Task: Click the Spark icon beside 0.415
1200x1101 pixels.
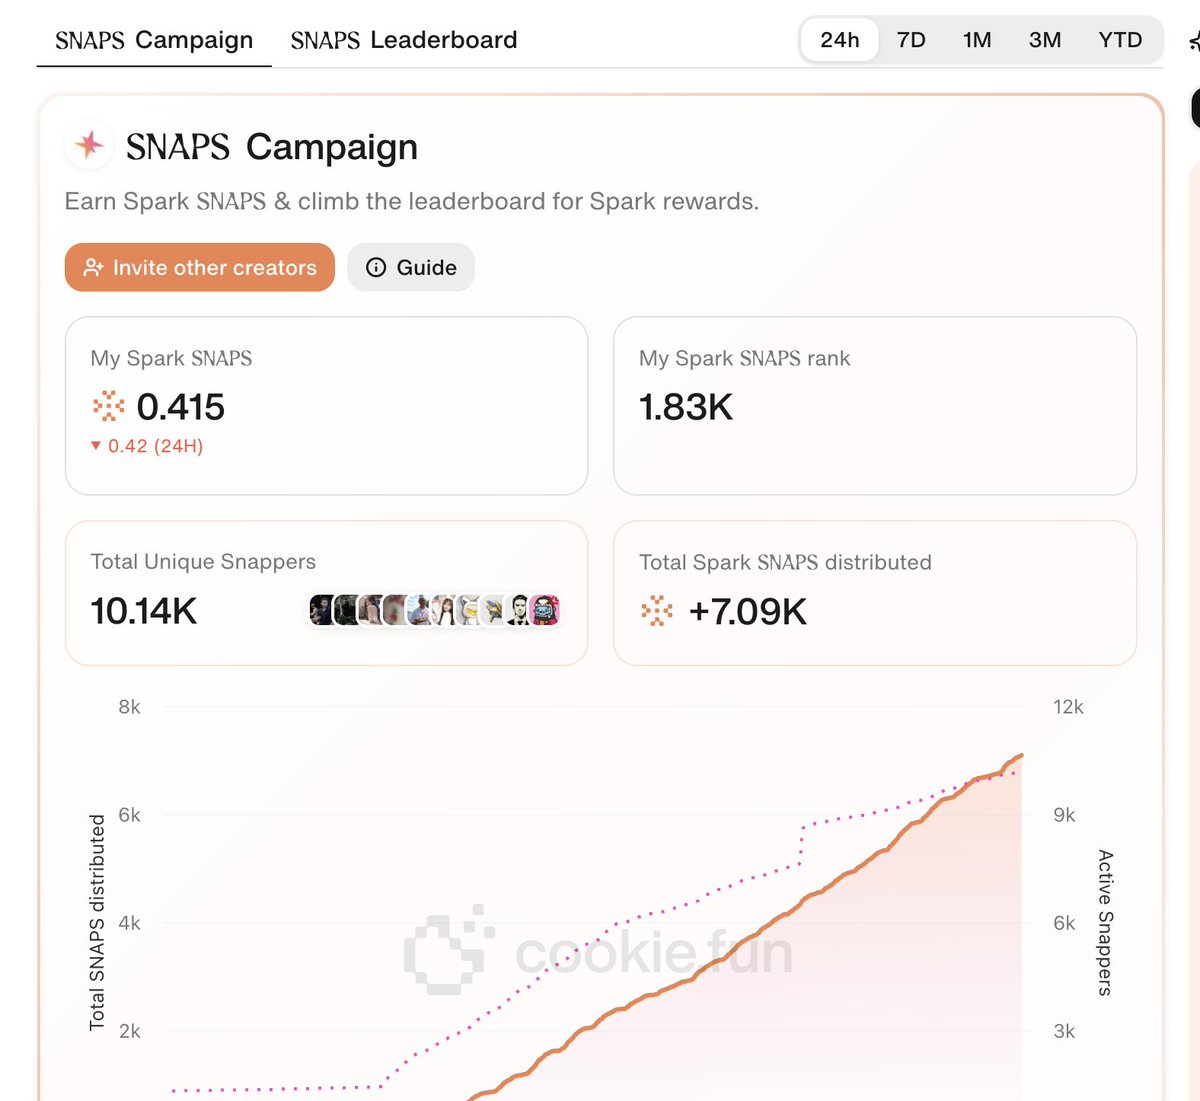Action: [108, 406]
